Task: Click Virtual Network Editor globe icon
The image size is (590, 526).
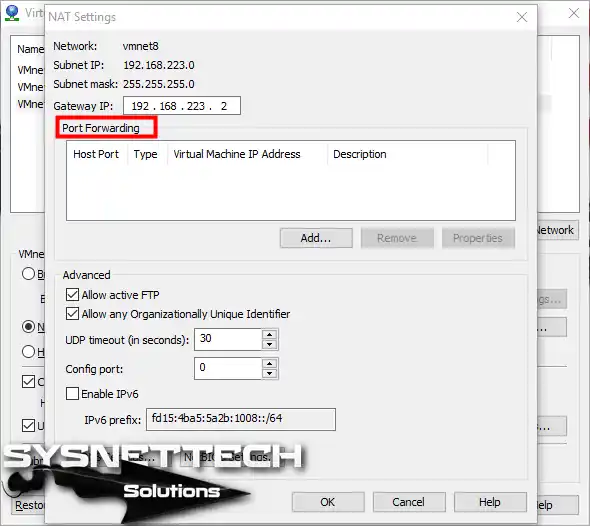Action: [x=12, y=12]
